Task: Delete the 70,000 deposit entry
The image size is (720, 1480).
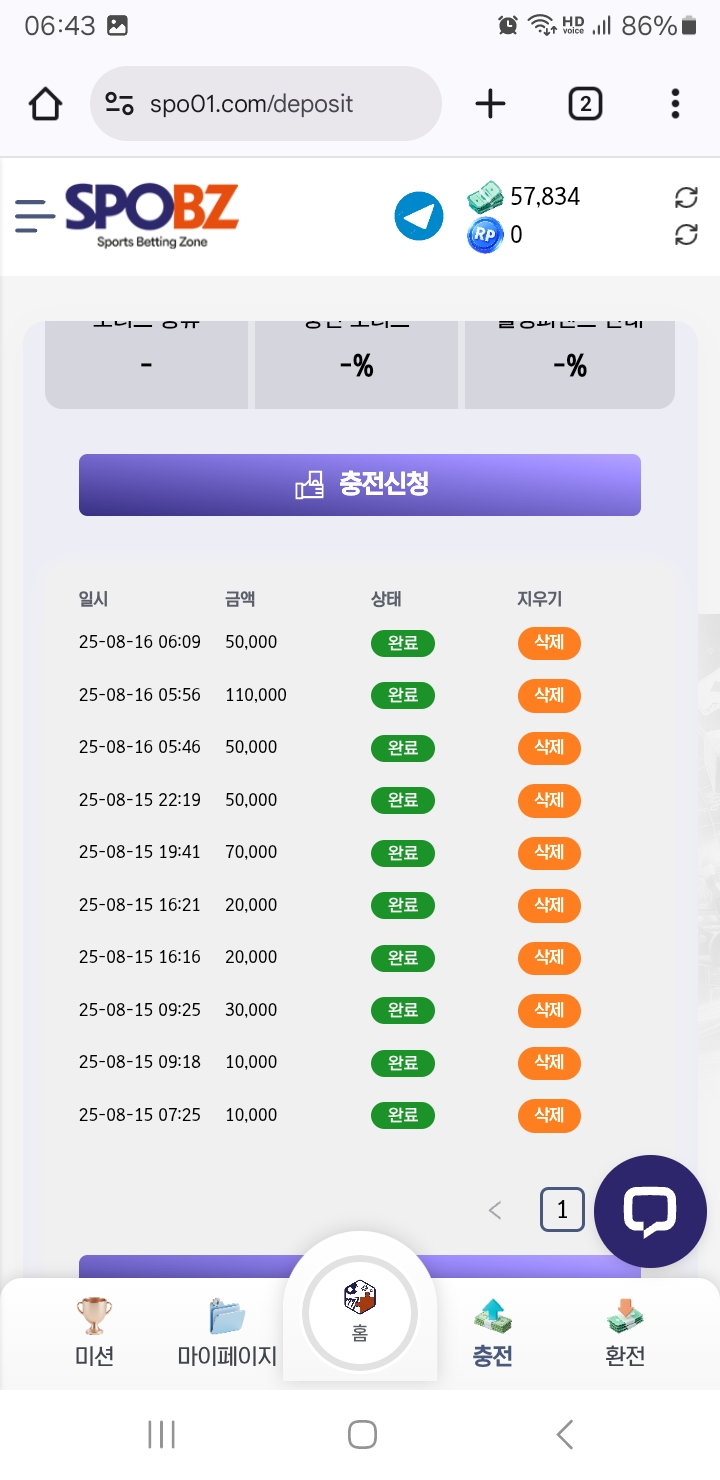Action: pos(549,853)
